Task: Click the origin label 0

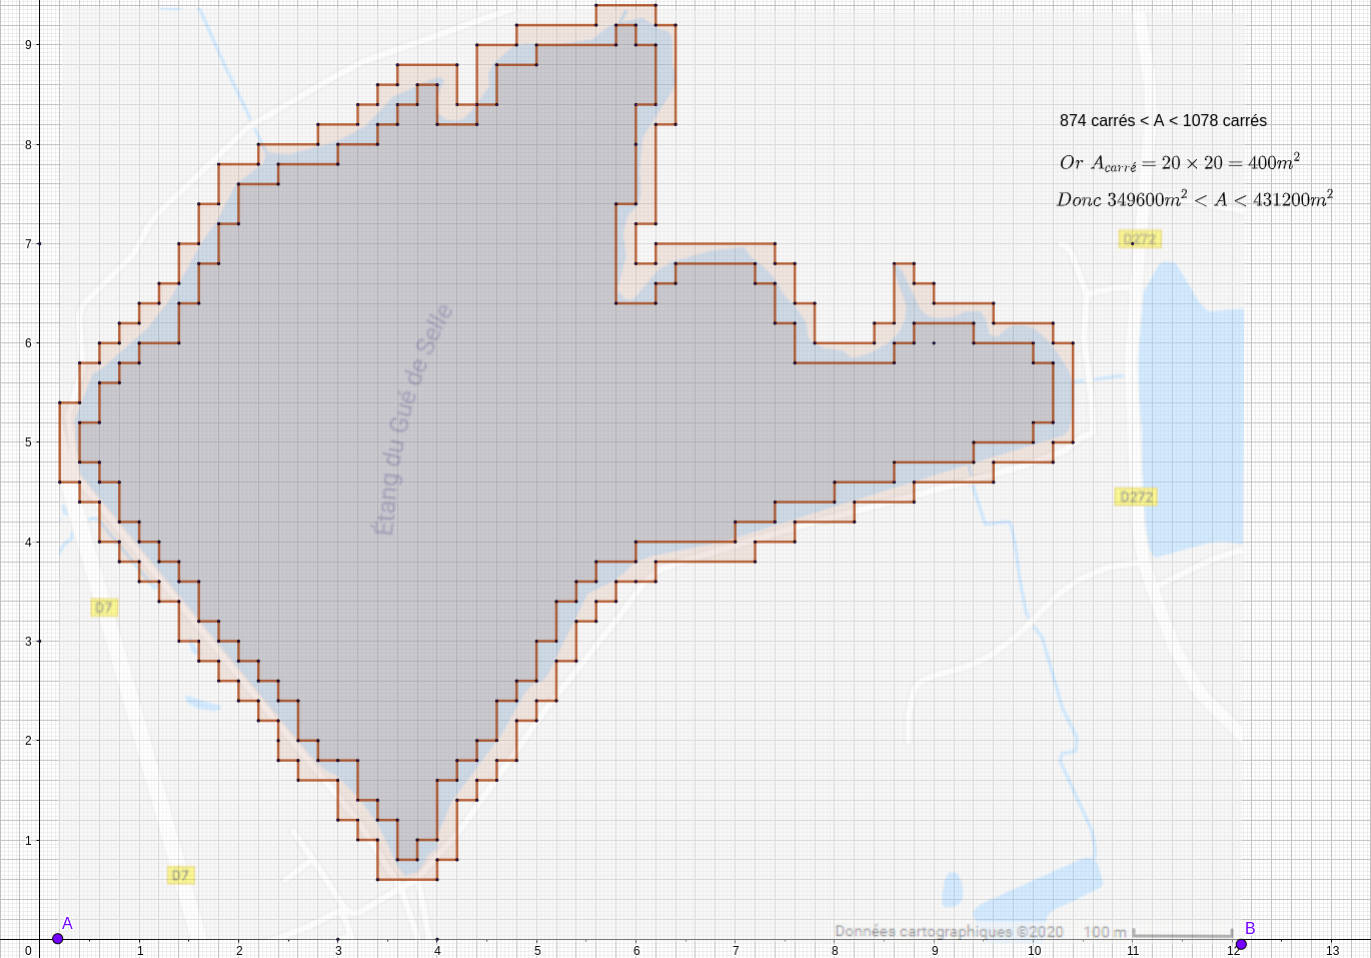Action: click(x=29, y=951)
